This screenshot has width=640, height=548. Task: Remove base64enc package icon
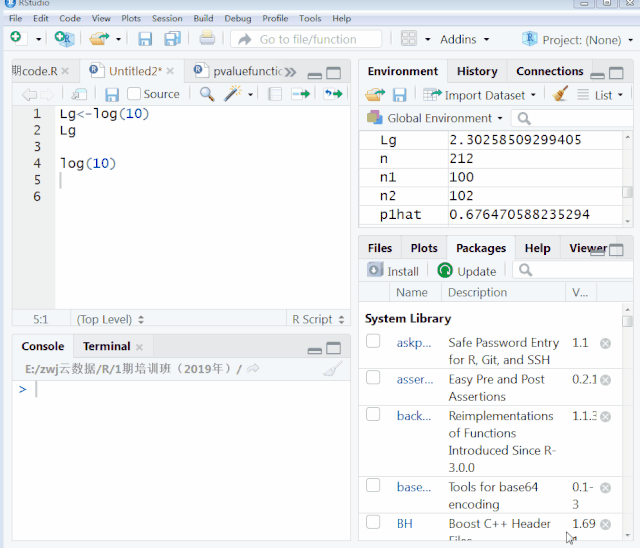click(605, 488)
